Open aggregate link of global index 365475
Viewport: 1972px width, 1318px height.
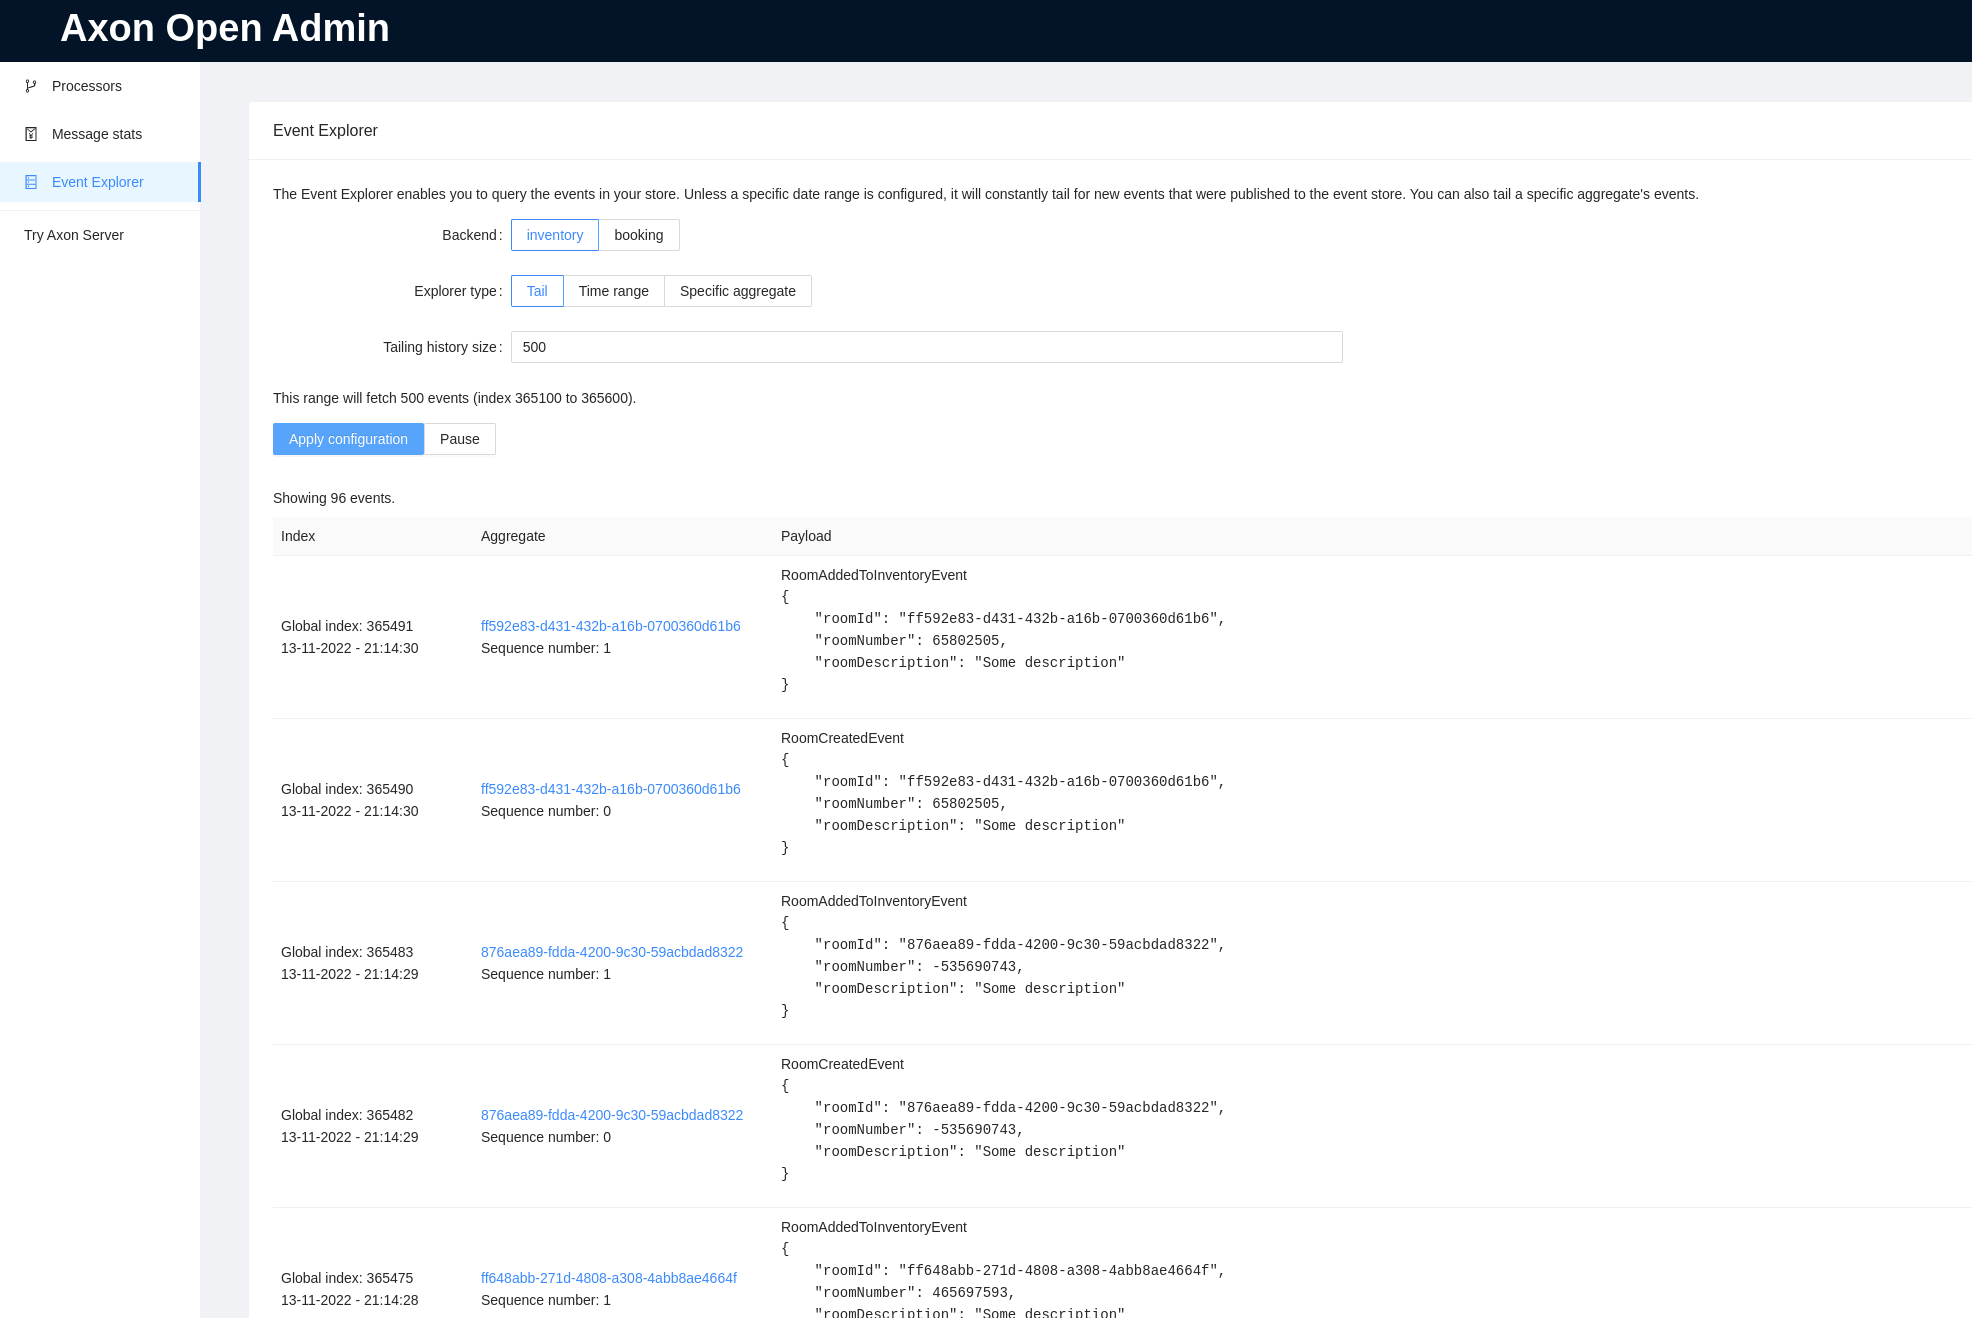[608, 1278]
